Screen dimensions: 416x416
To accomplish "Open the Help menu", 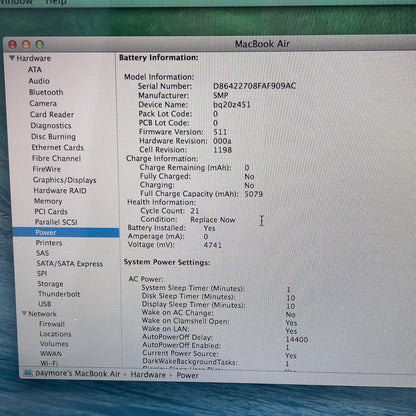I will (x=56, y=2).
